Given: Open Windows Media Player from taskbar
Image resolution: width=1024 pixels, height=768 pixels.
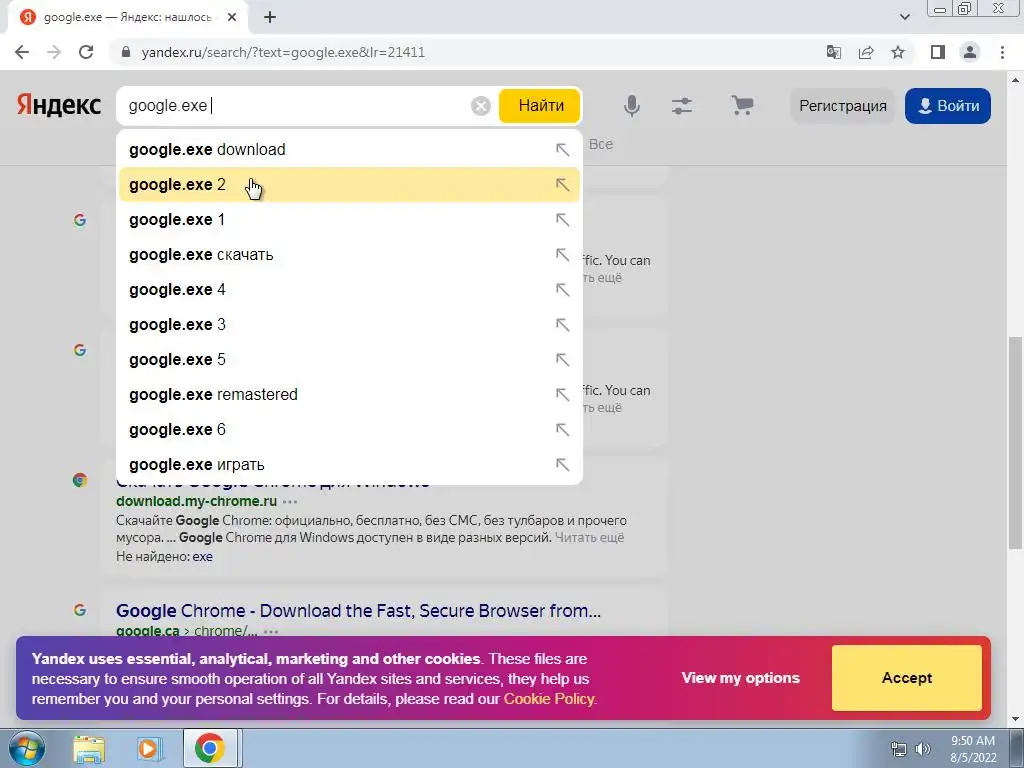Looking at the screenshot, I should pyautogui.click(x=149, y=749).
